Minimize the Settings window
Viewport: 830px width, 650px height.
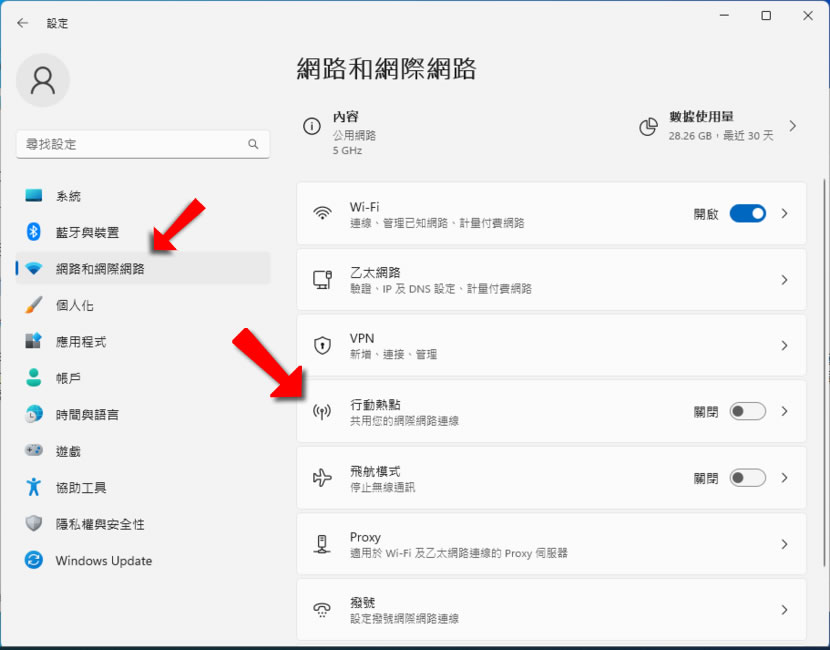(x=724, y=16)
